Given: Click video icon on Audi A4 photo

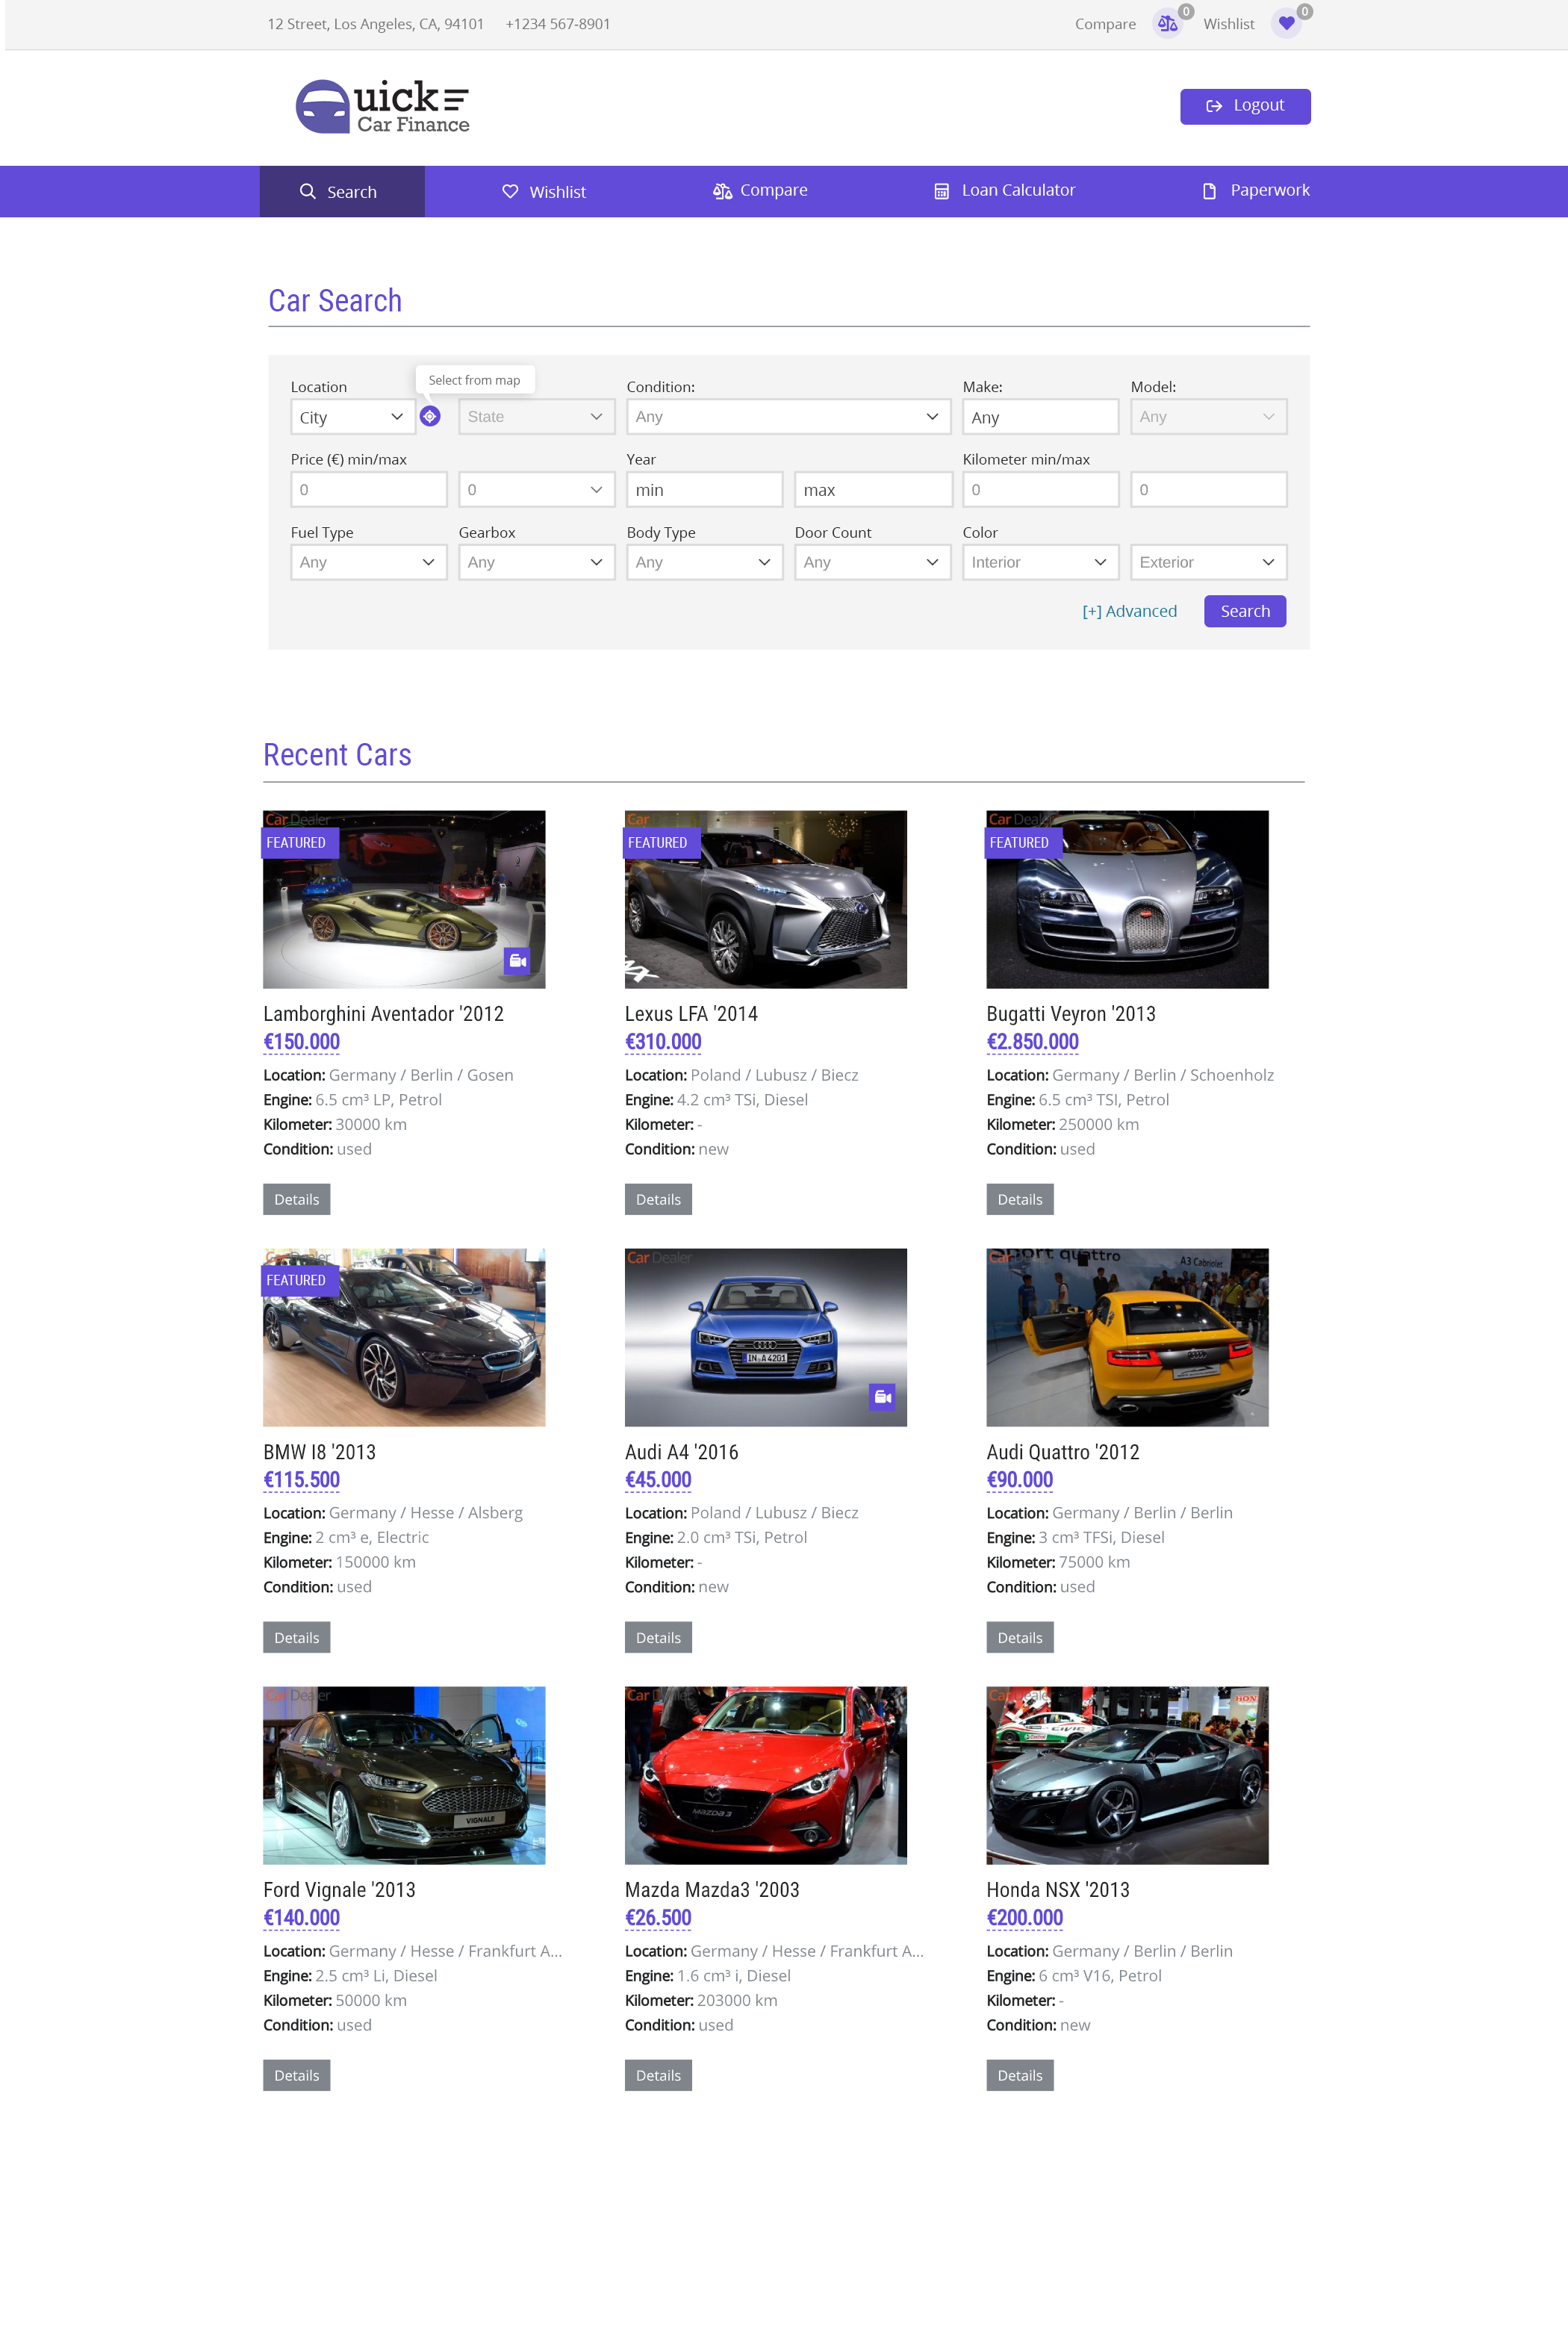Looking at the screenshot, I should click(882, 1397).
